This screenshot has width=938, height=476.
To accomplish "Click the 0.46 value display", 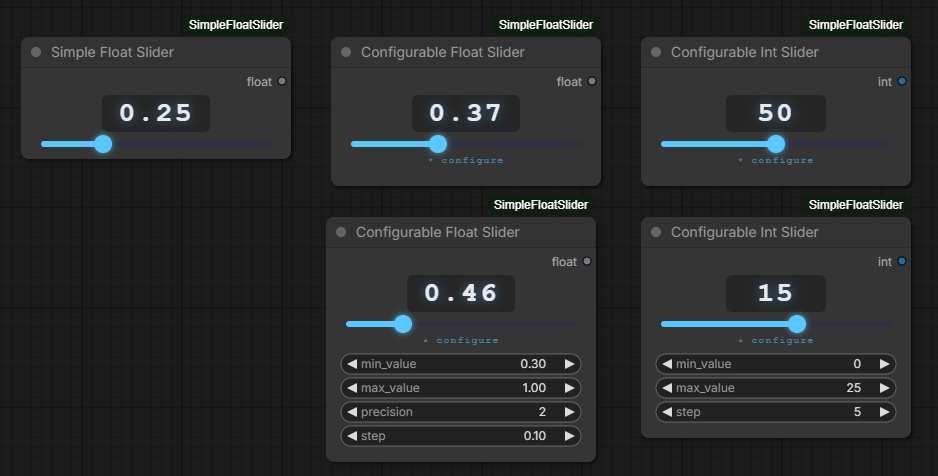I will click(x=461, y=293).
